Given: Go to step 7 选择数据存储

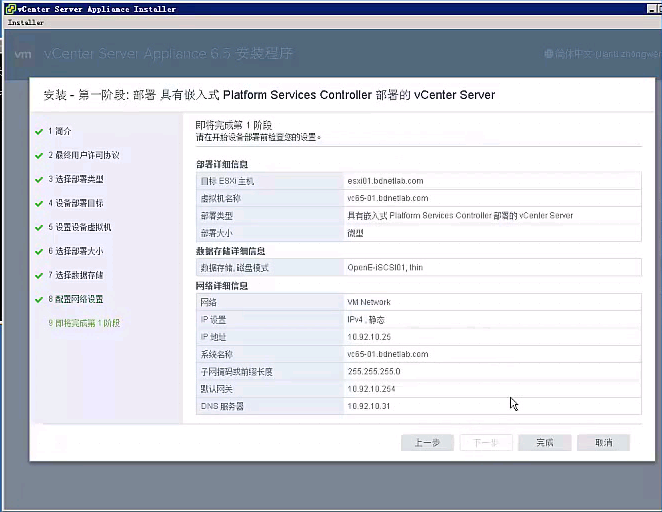Looking at the screenshot, I should (76, 275).
